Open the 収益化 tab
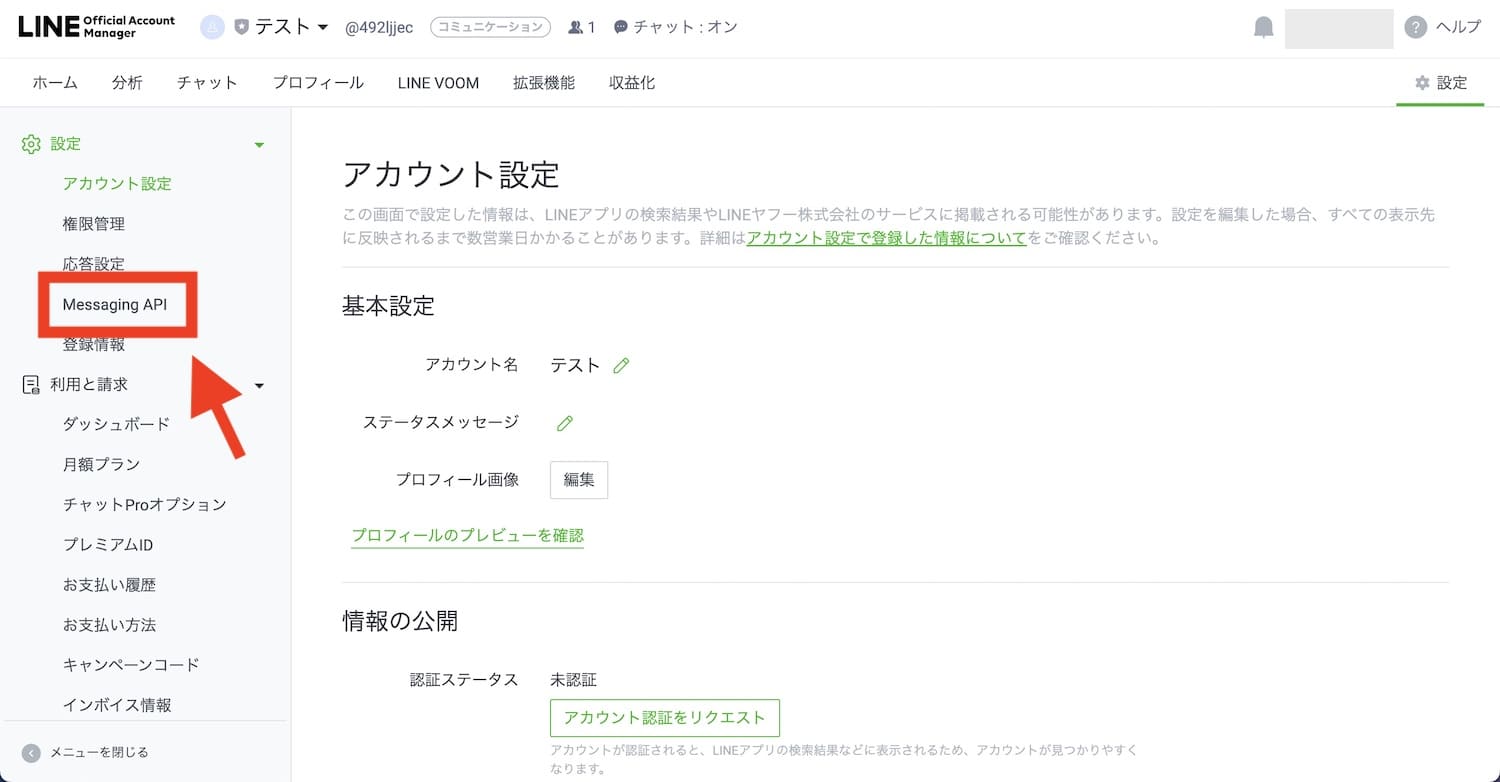This screenshot has width=1500, height=782. [632, 83]
